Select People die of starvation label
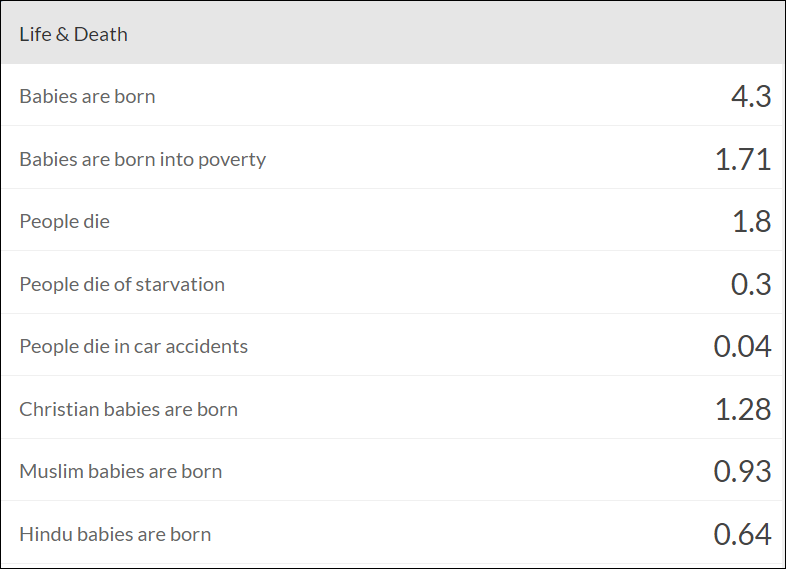 122,284
